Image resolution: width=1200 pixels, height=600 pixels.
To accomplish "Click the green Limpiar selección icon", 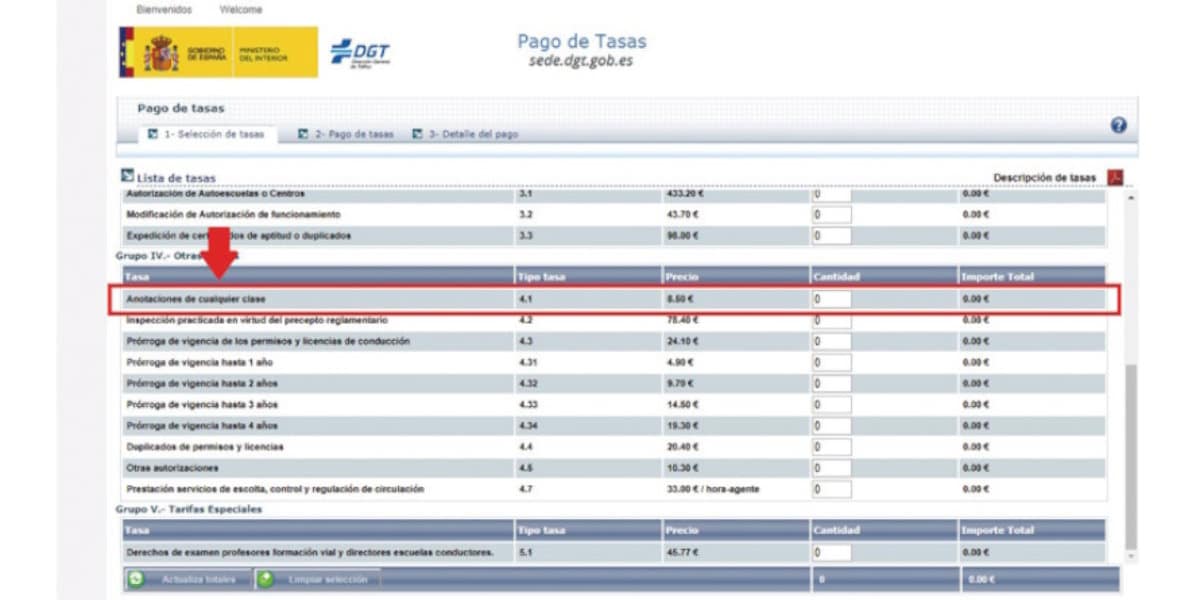I will tap(265, 579).
